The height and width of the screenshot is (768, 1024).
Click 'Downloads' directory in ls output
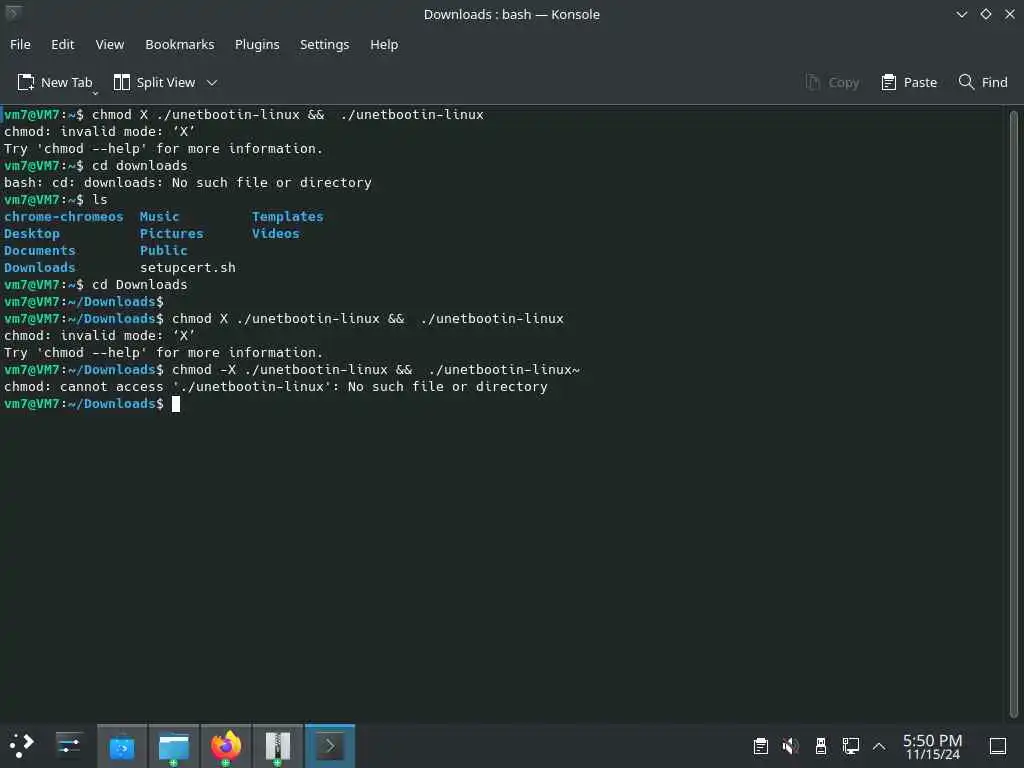tap(39, 268)
